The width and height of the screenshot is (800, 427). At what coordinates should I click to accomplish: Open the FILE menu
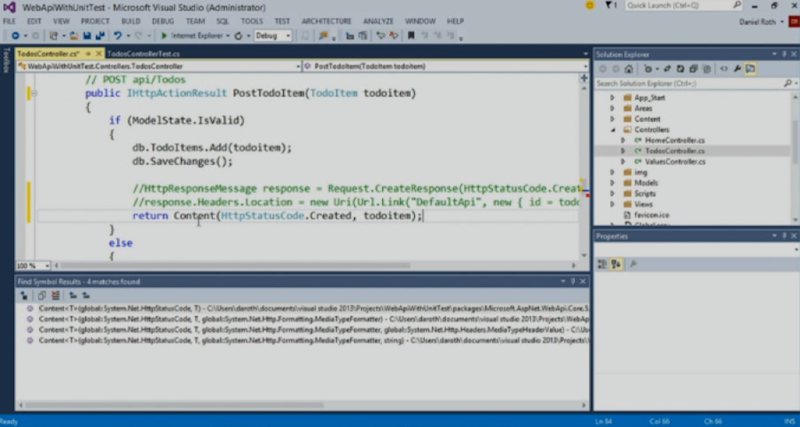tap(9, 21)
